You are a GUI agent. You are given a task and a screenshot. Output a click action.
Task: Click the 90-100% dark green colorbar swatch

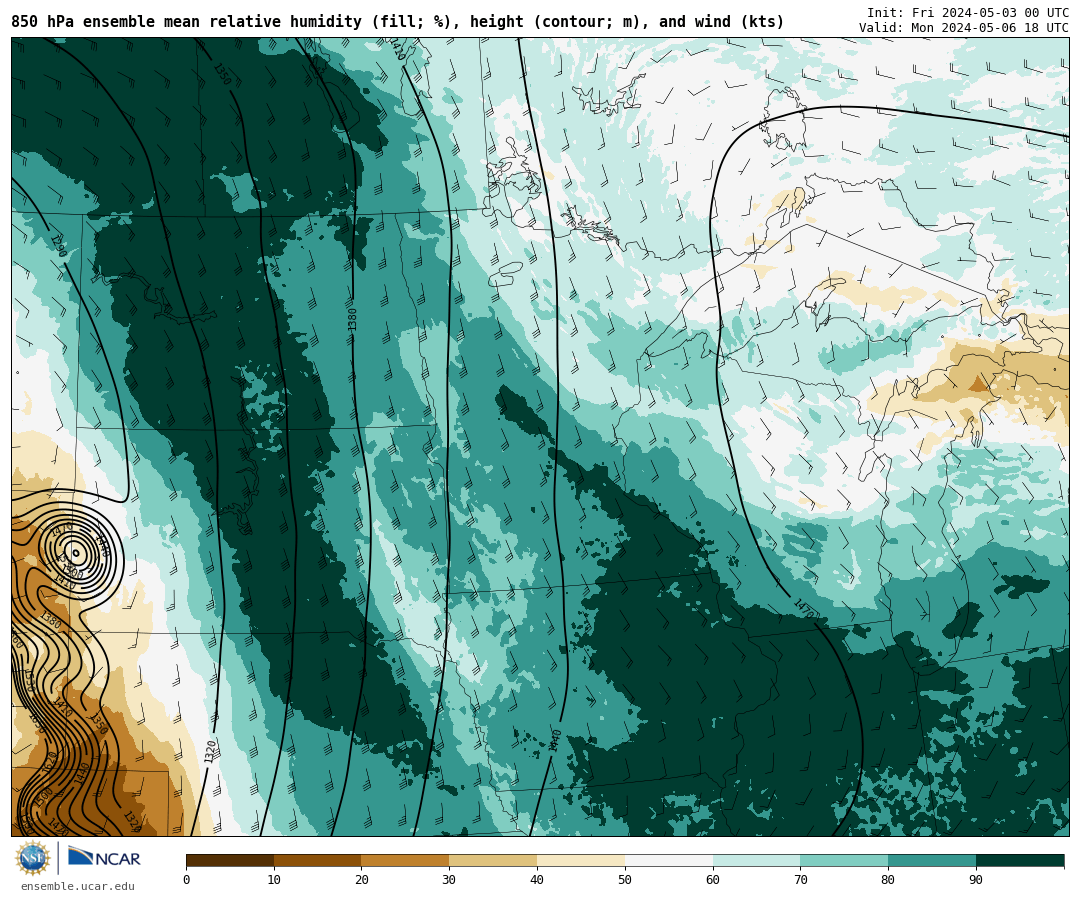coord(1020,860)
